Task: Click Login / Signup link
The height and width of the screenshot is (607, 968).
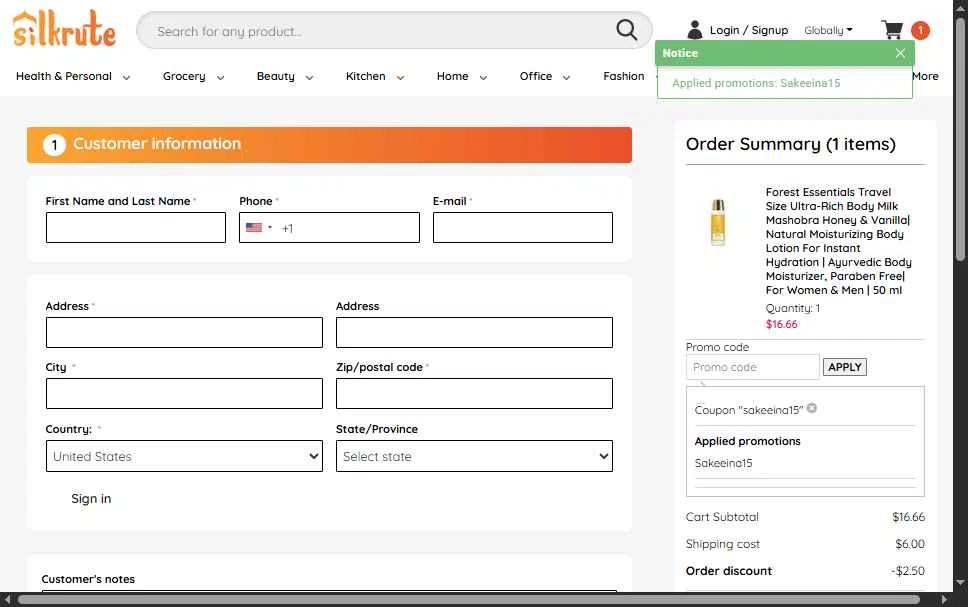Action: pos(749,30)
